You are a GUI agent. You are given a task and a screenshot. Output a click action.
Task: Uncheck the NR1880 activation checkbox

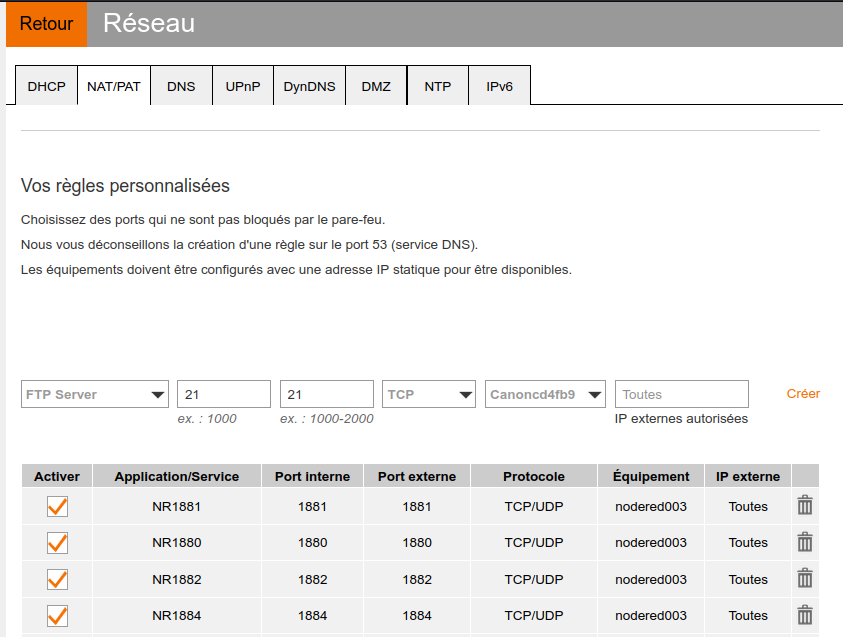point(57,543)
